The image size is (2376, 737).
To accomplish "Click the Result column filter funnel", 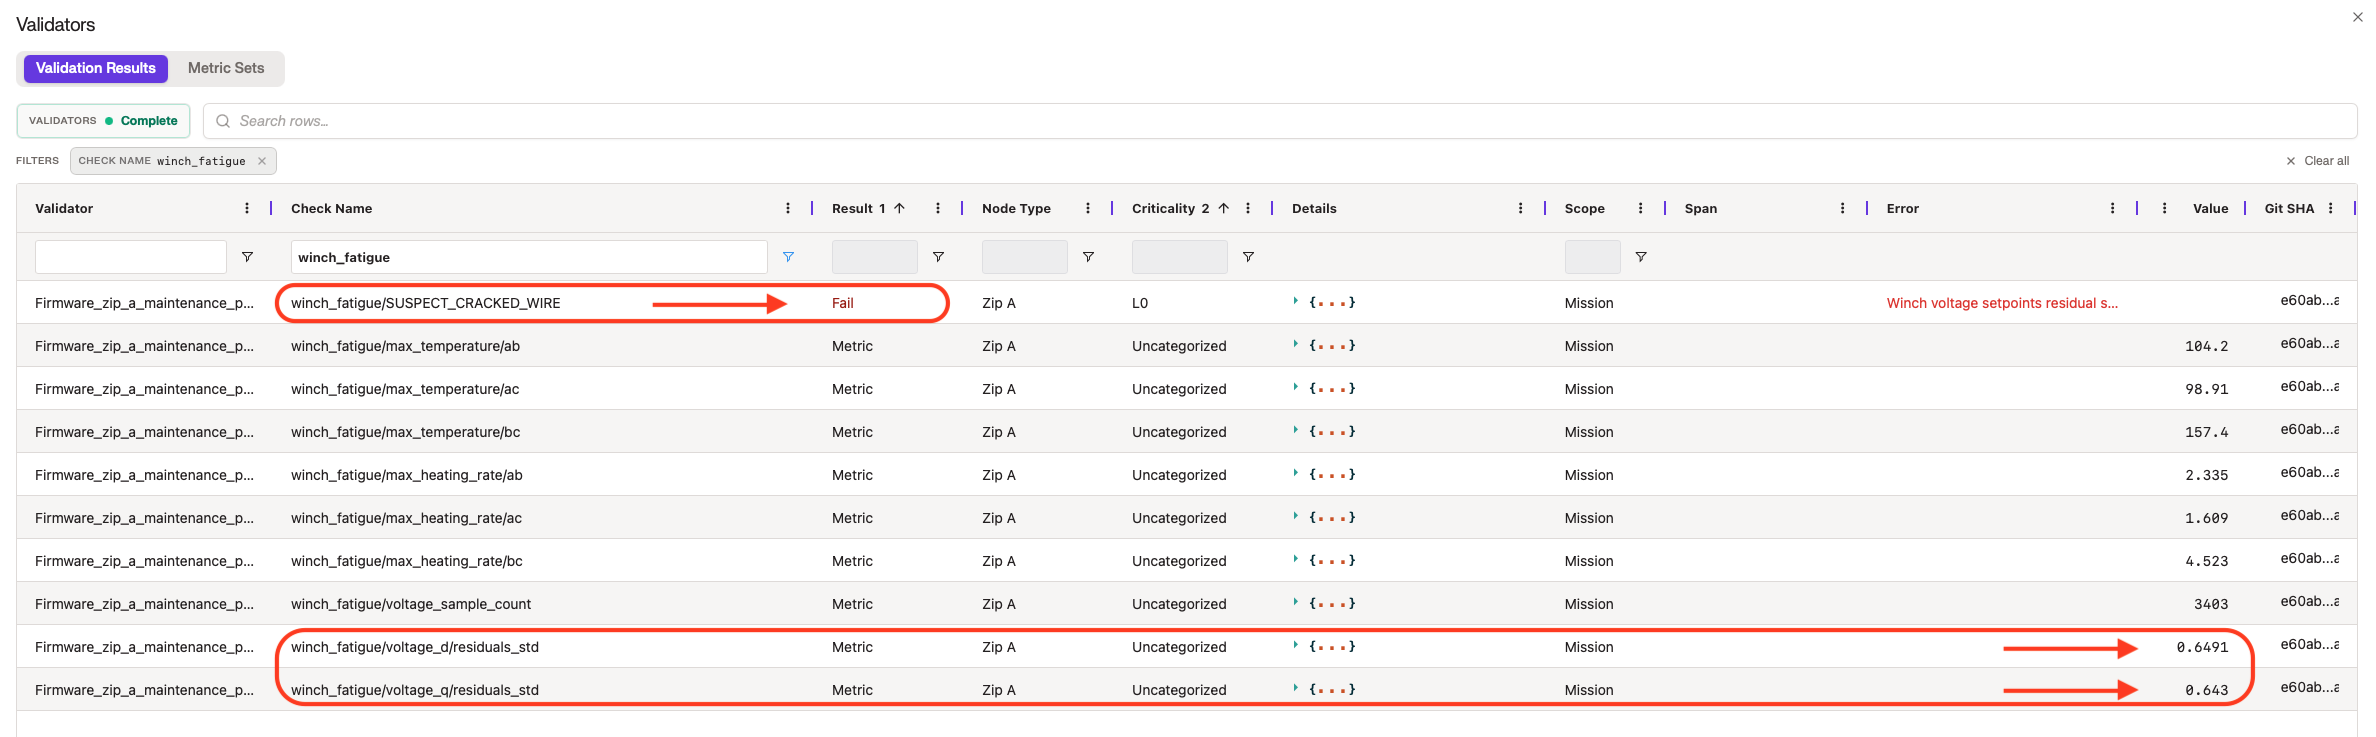I will [938, 257].
